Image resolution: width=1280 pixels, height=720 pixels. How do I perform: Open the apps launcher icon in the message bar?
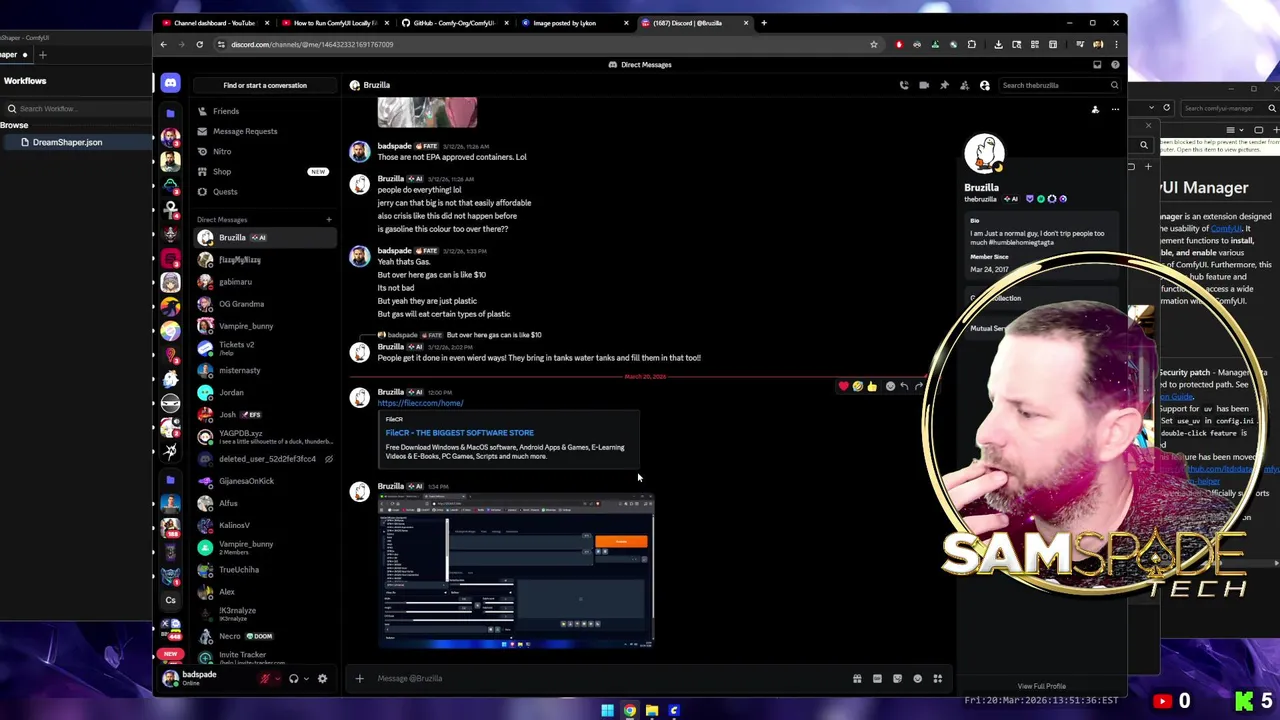tap(937, 678)
